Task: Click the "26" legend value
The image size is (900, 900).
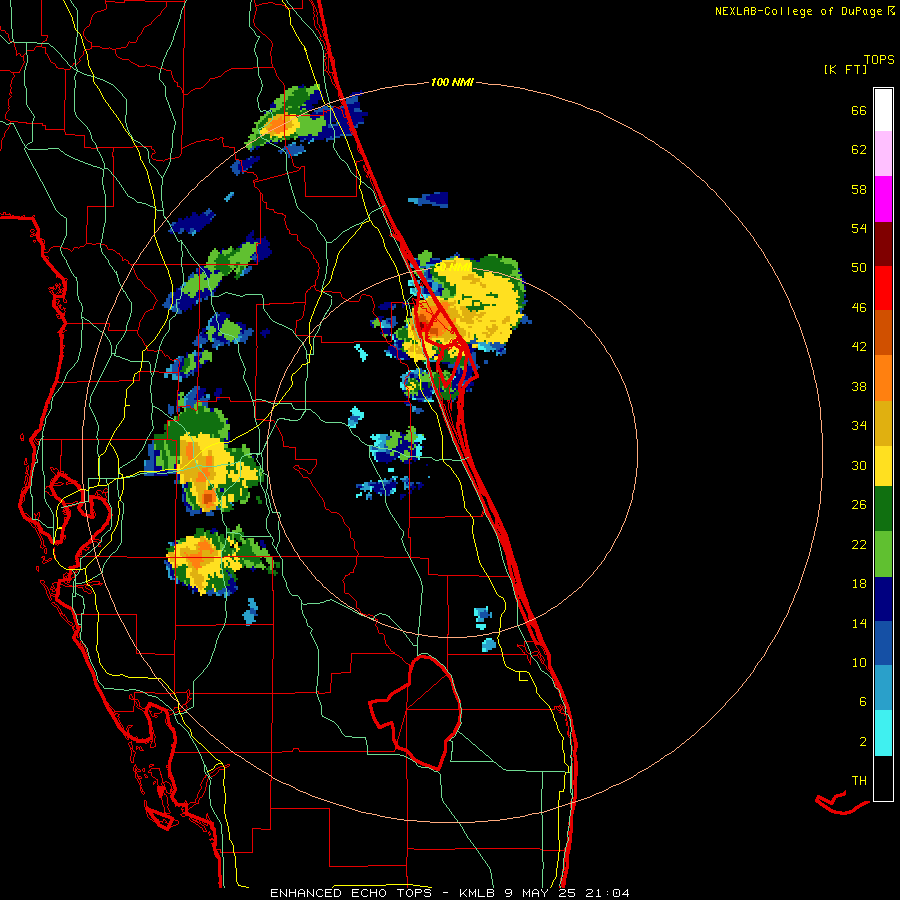Action: click(859, 505)
